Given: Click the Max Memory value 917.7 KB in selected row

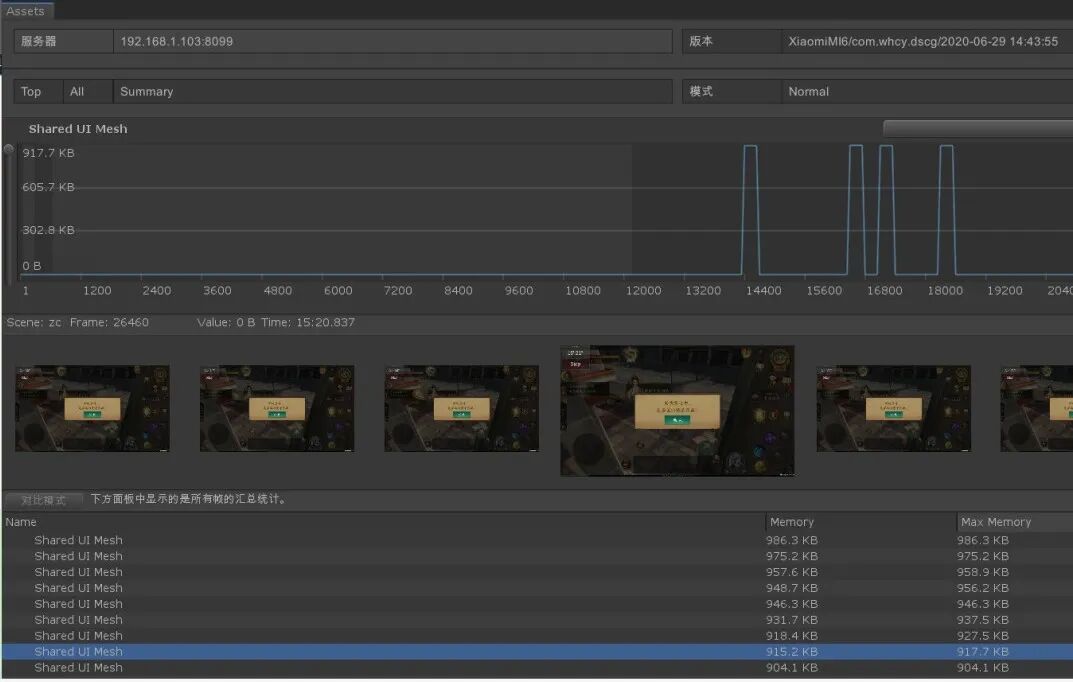Looking at the screenshot, I should [x=983, y=651].
